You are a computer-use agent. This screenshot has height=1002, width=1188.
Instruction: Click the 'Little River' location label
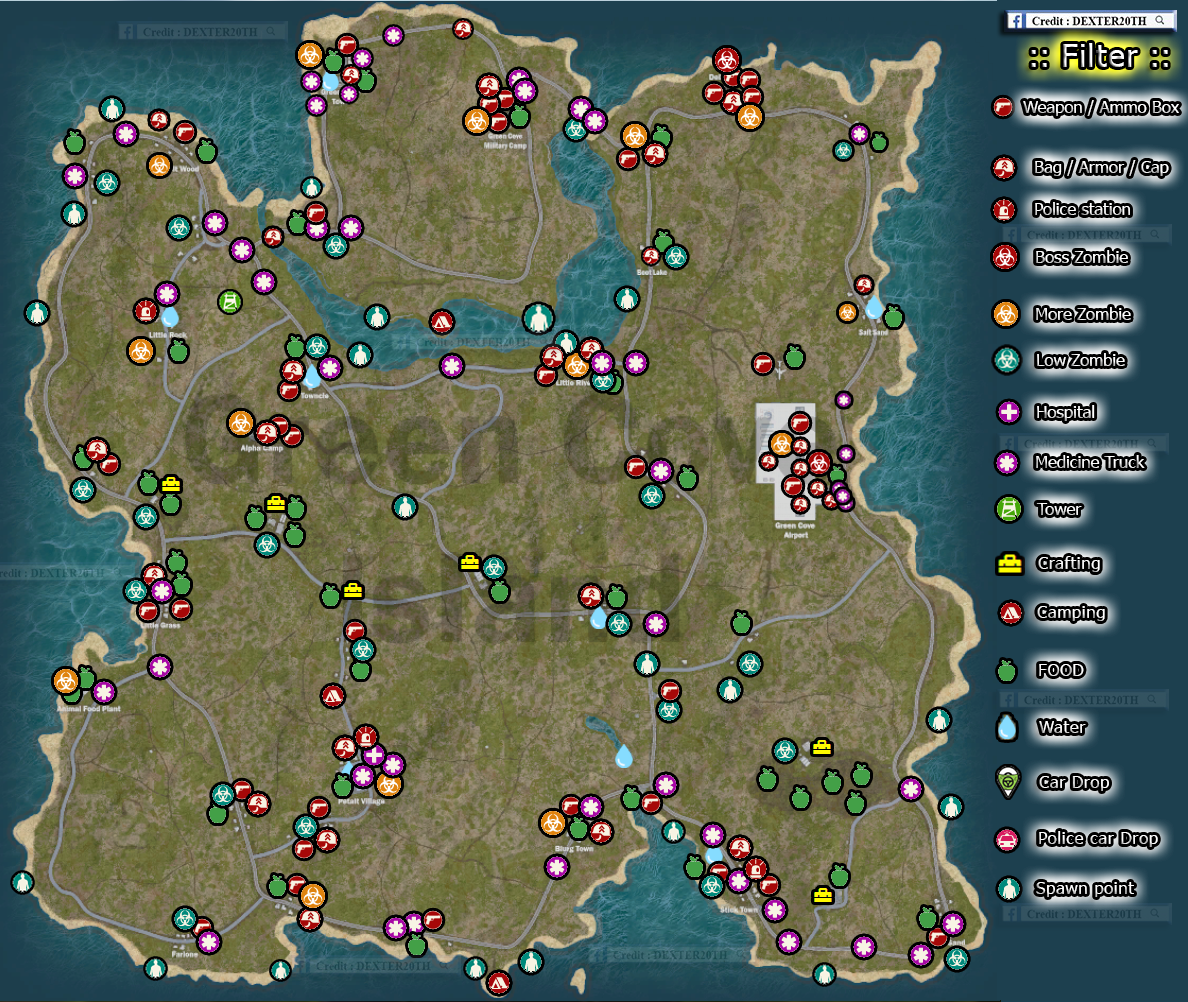point(573,382)
